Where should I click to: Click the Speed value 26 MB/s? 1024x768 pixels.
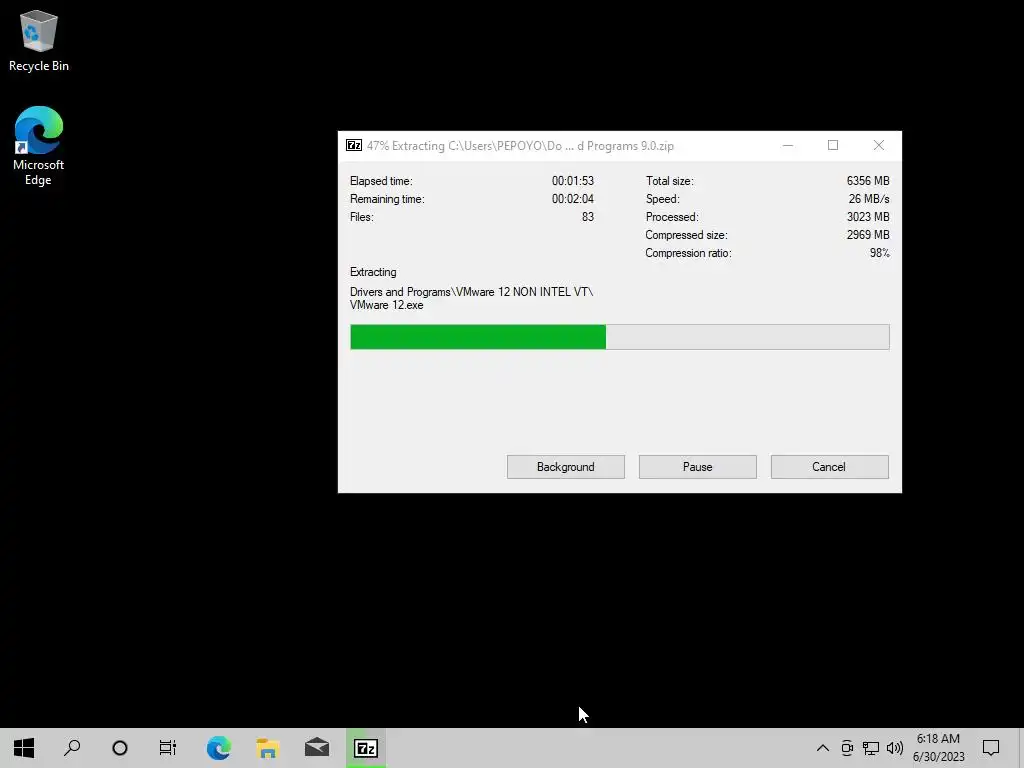click(x=869, y=199)
